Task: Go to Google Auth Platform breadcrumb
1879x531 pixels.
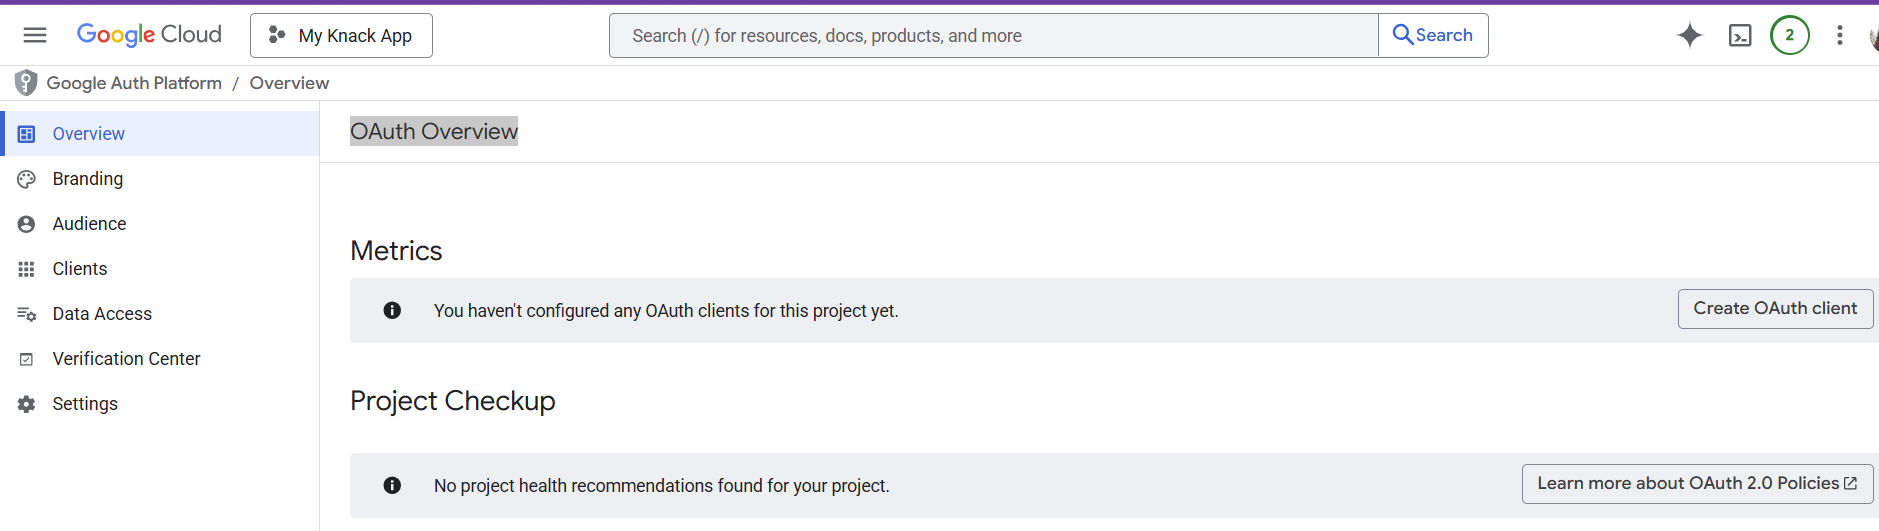Action: click(134, 83)
